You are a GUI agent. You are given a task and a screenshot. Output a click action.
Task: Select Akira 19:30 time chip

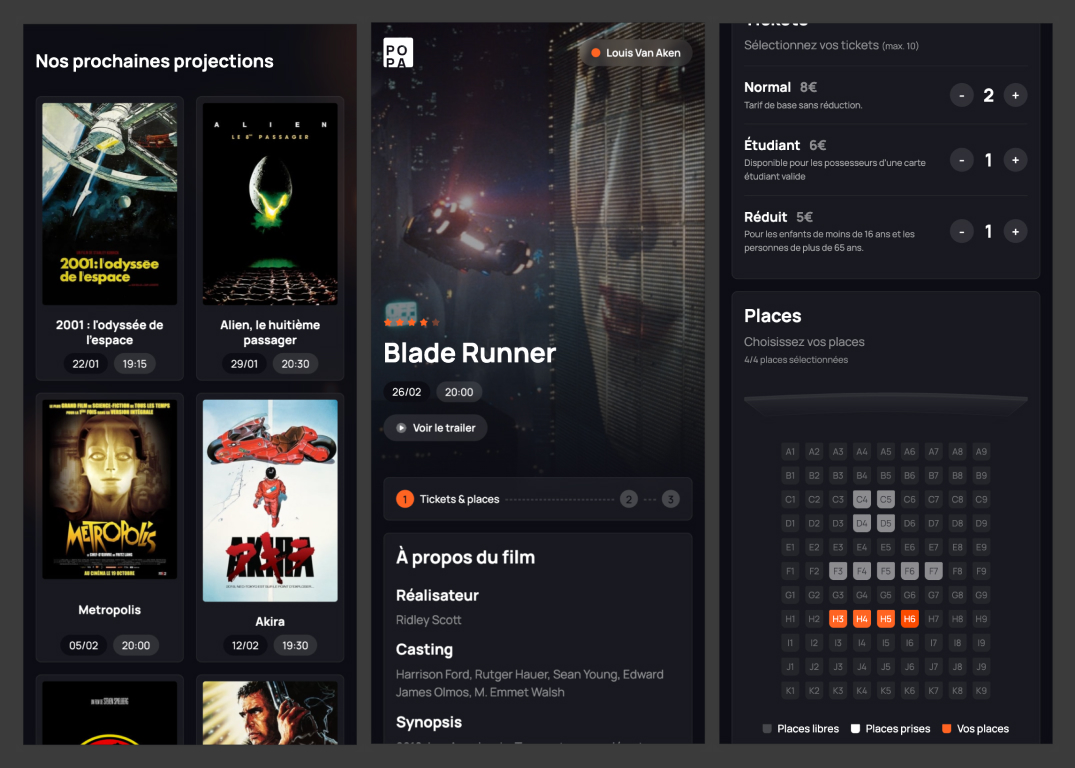pyautogui.click(x=295, y=645)
